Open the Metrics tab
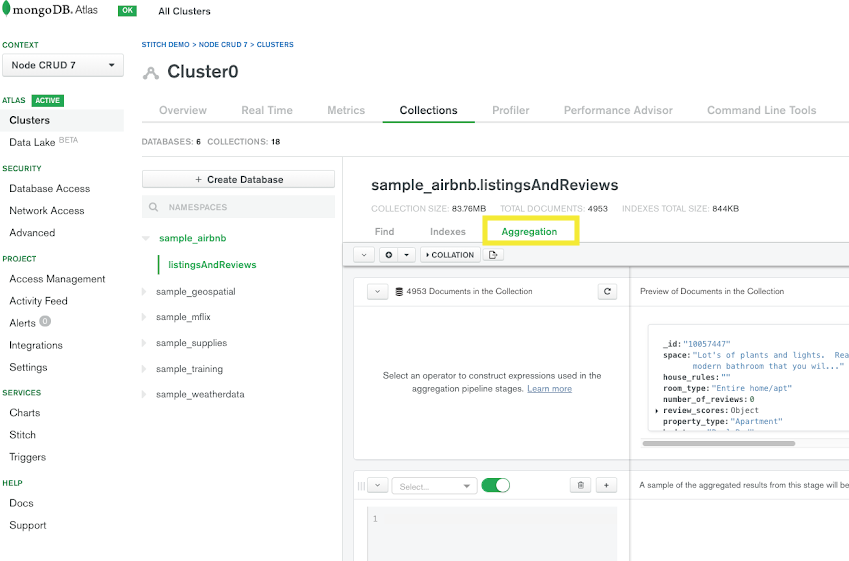The width and height of the screenshot is (849, 561). pos(346,110)
